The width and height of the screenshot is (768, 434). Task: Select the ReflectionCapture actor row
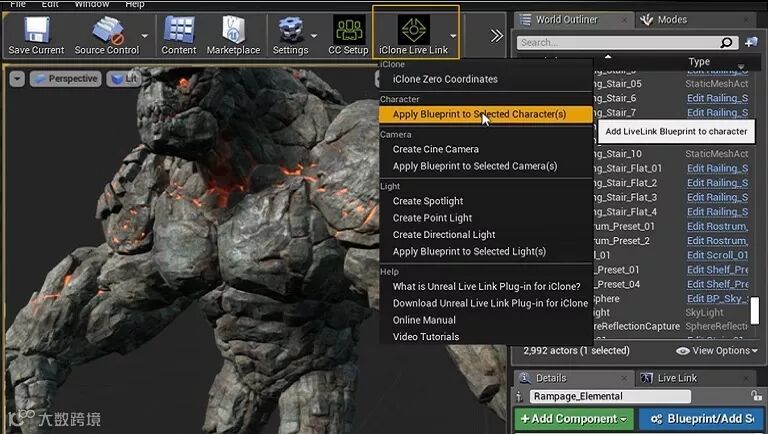point(671,326)
